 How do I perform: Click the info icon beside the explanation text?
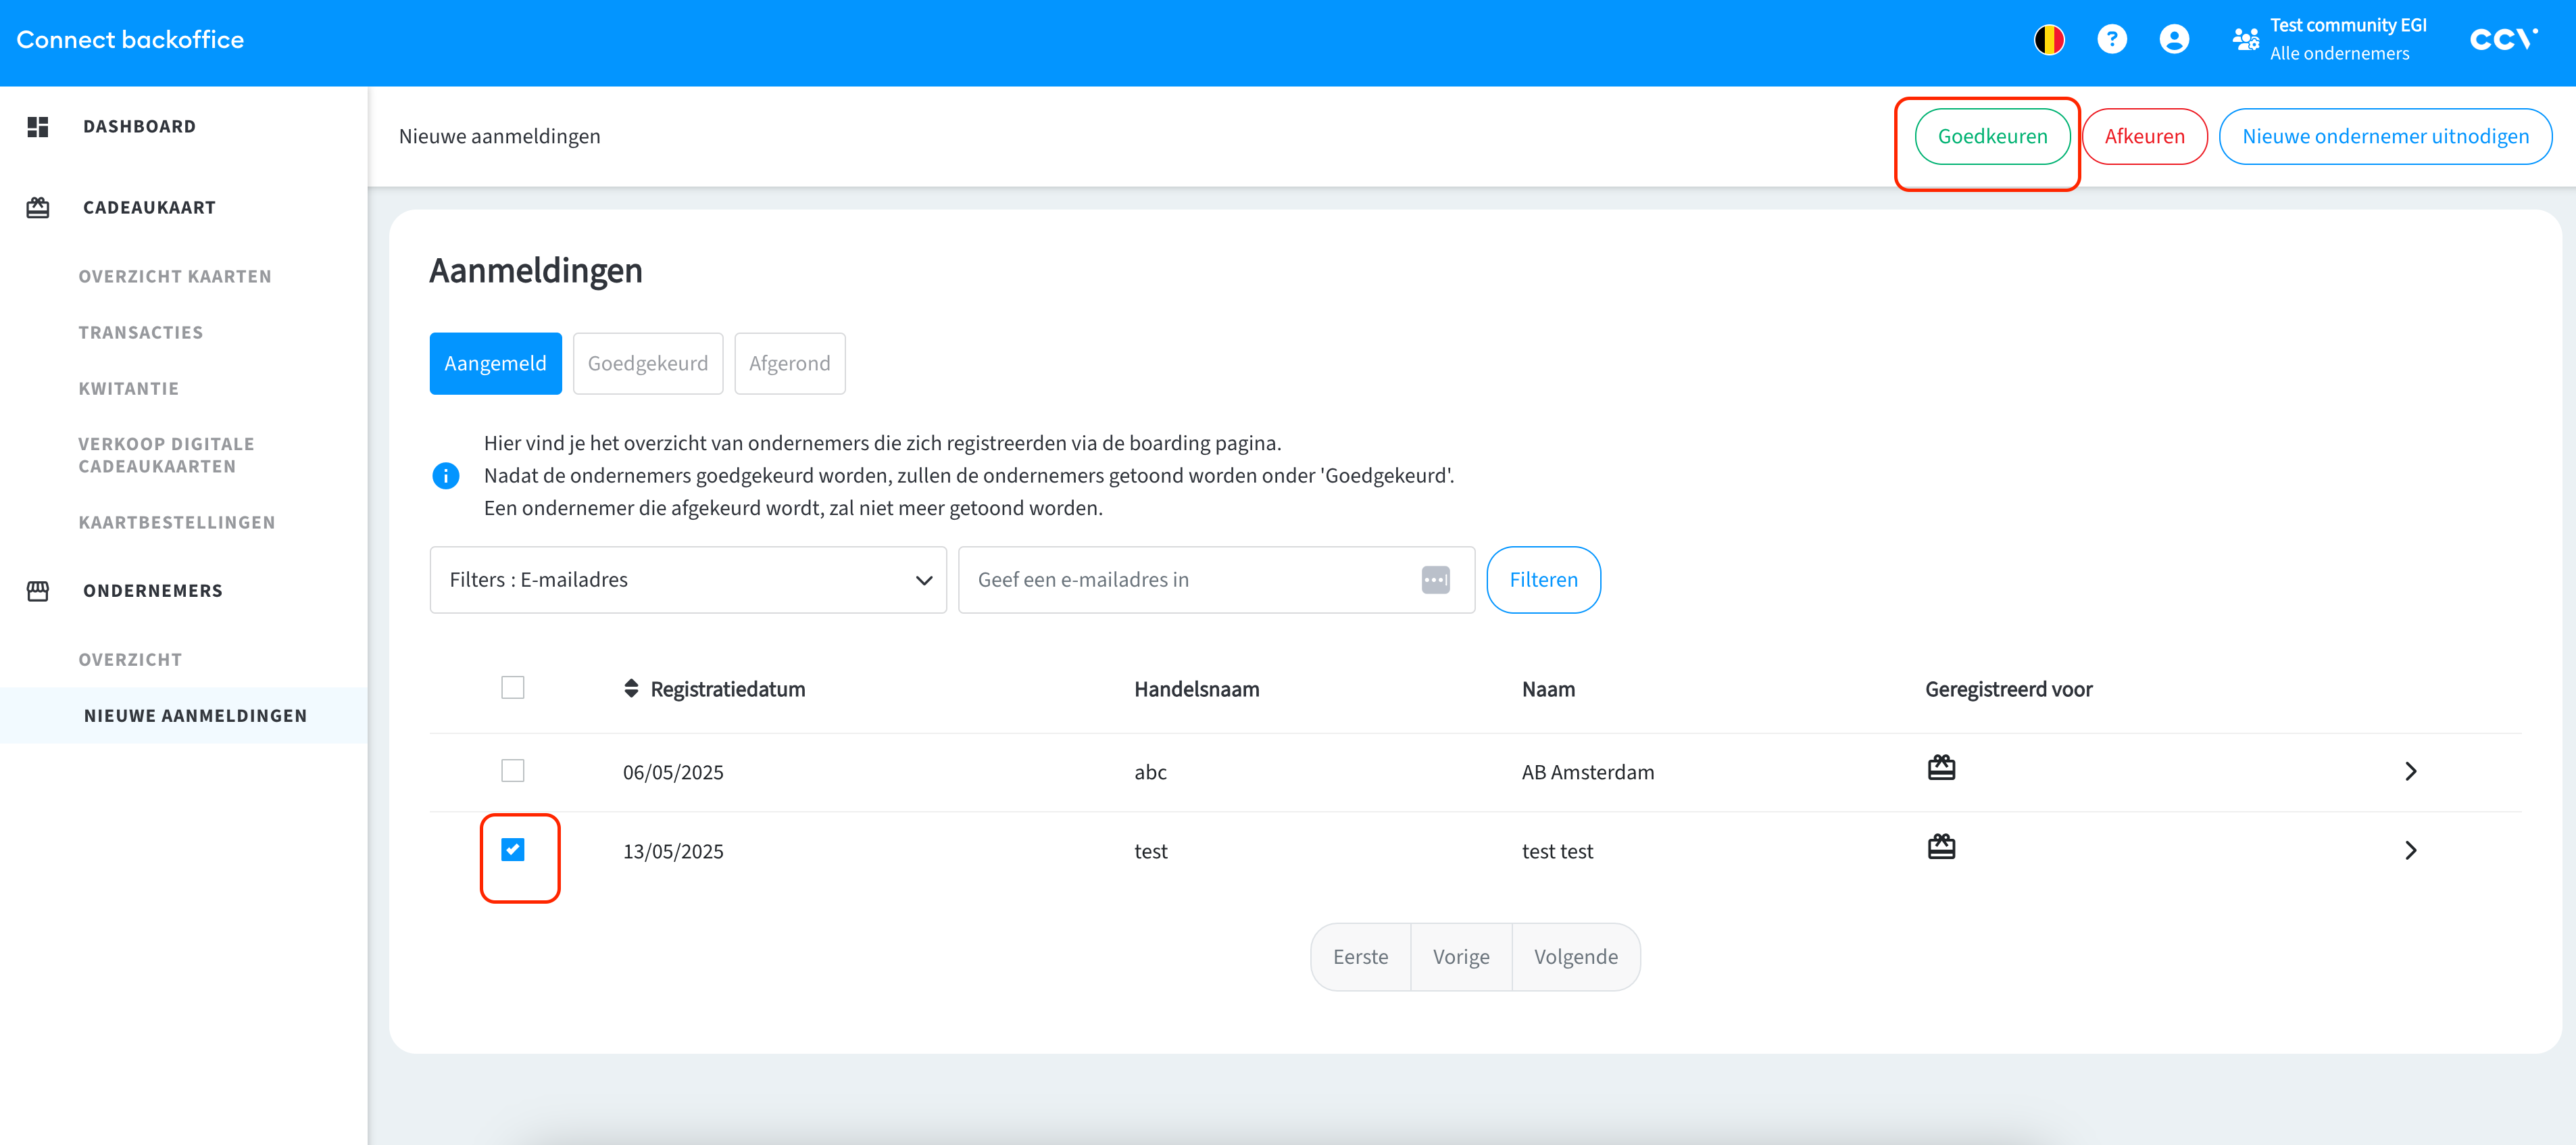[x=445, y=476]
